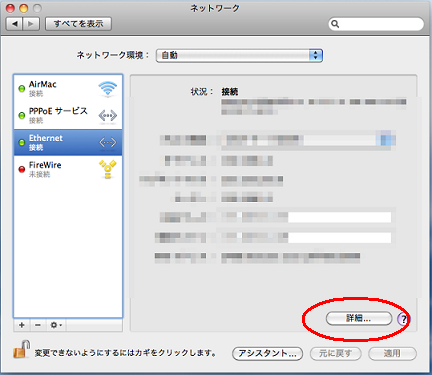This screenshot has width=432, height=375.
Task: Click in the search field
Action: (x=376, y=24)
